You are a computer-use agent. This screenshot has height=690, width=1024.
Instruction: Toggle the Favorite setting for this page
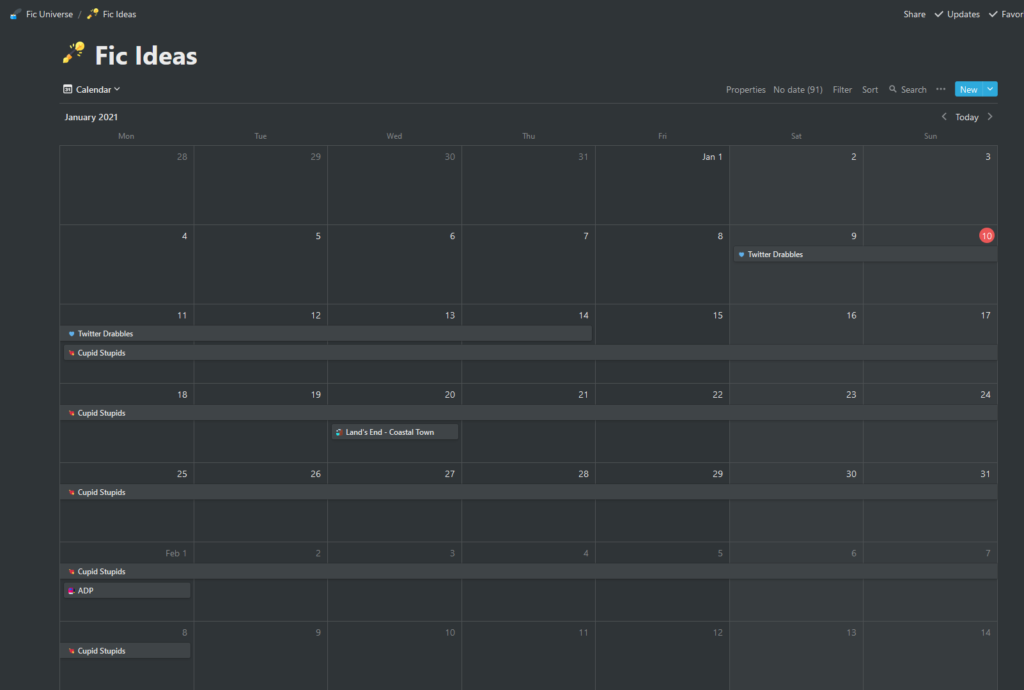[1006, 14]
